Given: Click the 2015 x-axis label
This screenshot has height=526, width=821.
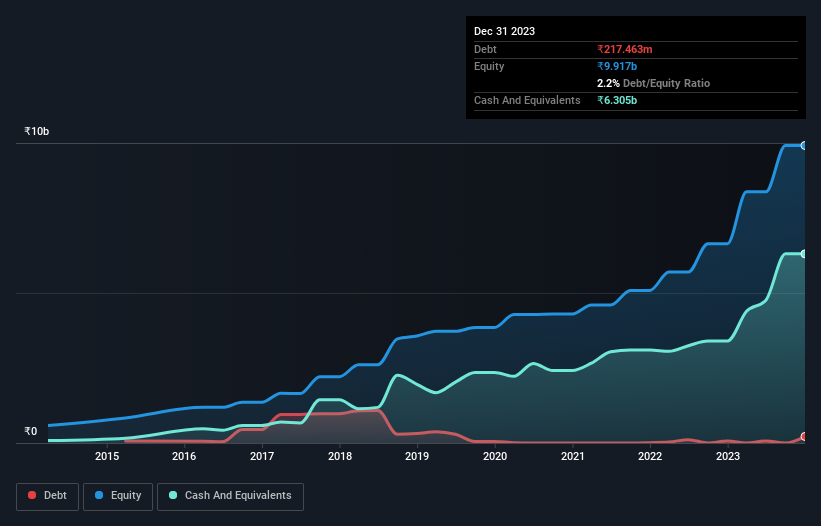Looking at the screenshot, I should (x=107, y=456).
